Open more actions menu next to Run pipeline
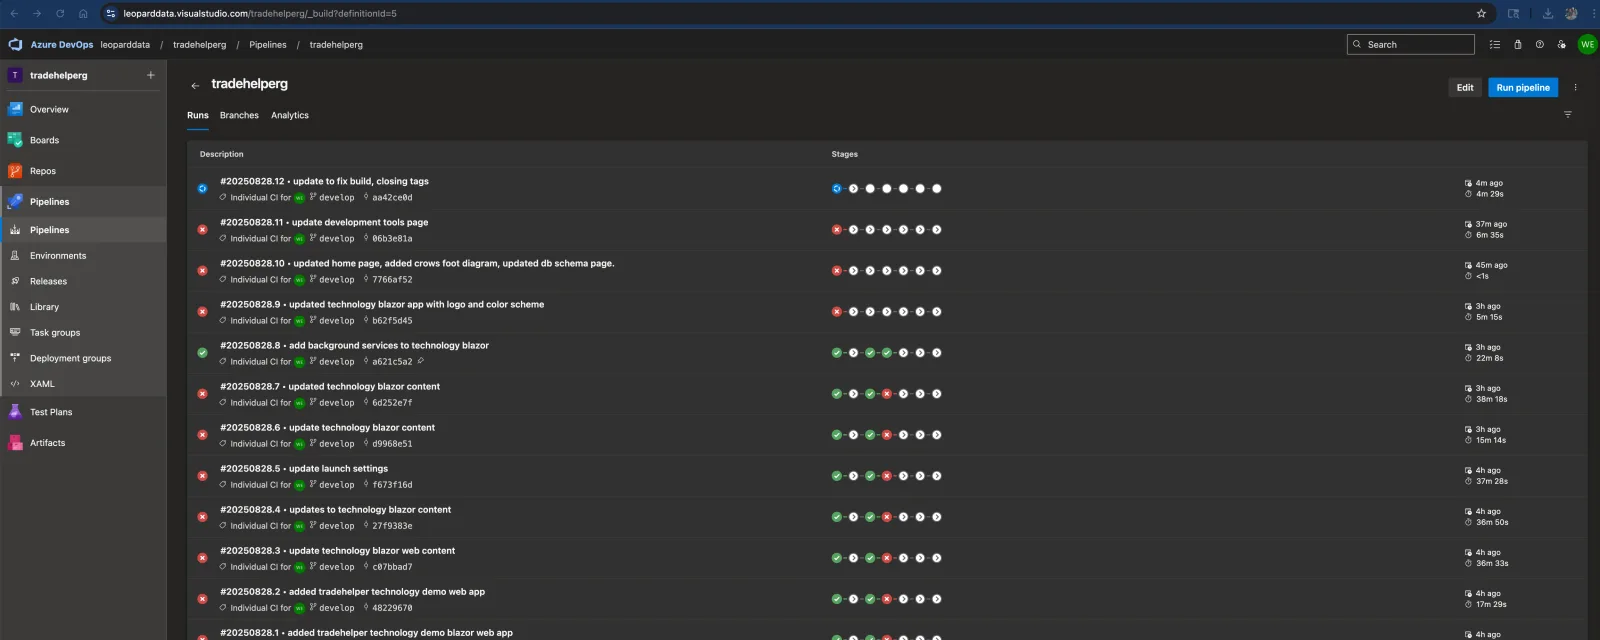The image size is (1600, 640). coord(1575,88)
